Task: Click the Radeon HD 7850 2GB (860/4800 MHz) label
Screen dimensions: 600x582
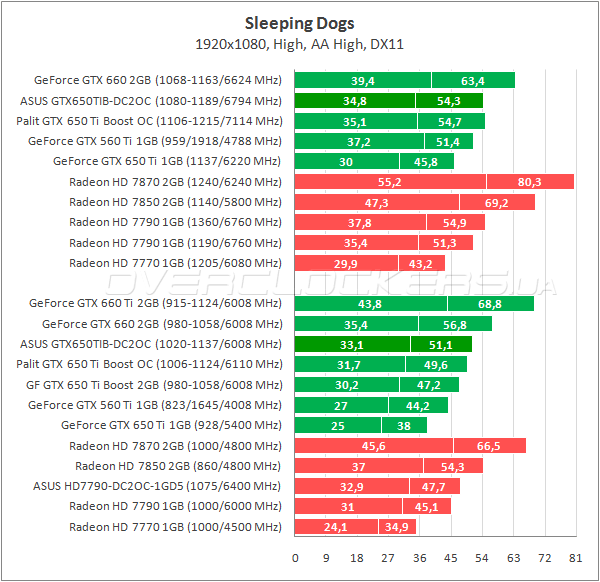Action: pyautogui.click(x=179, y=466)
